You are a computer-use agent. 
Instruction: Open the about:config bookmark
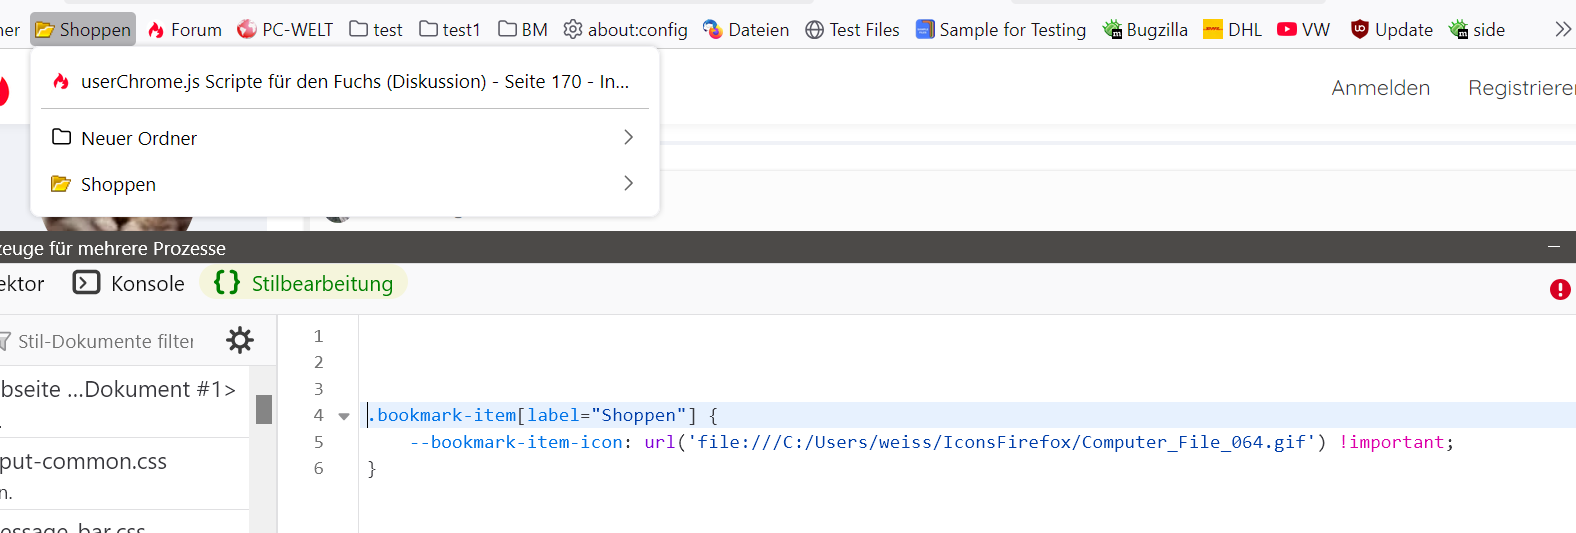tap(626, 30)
